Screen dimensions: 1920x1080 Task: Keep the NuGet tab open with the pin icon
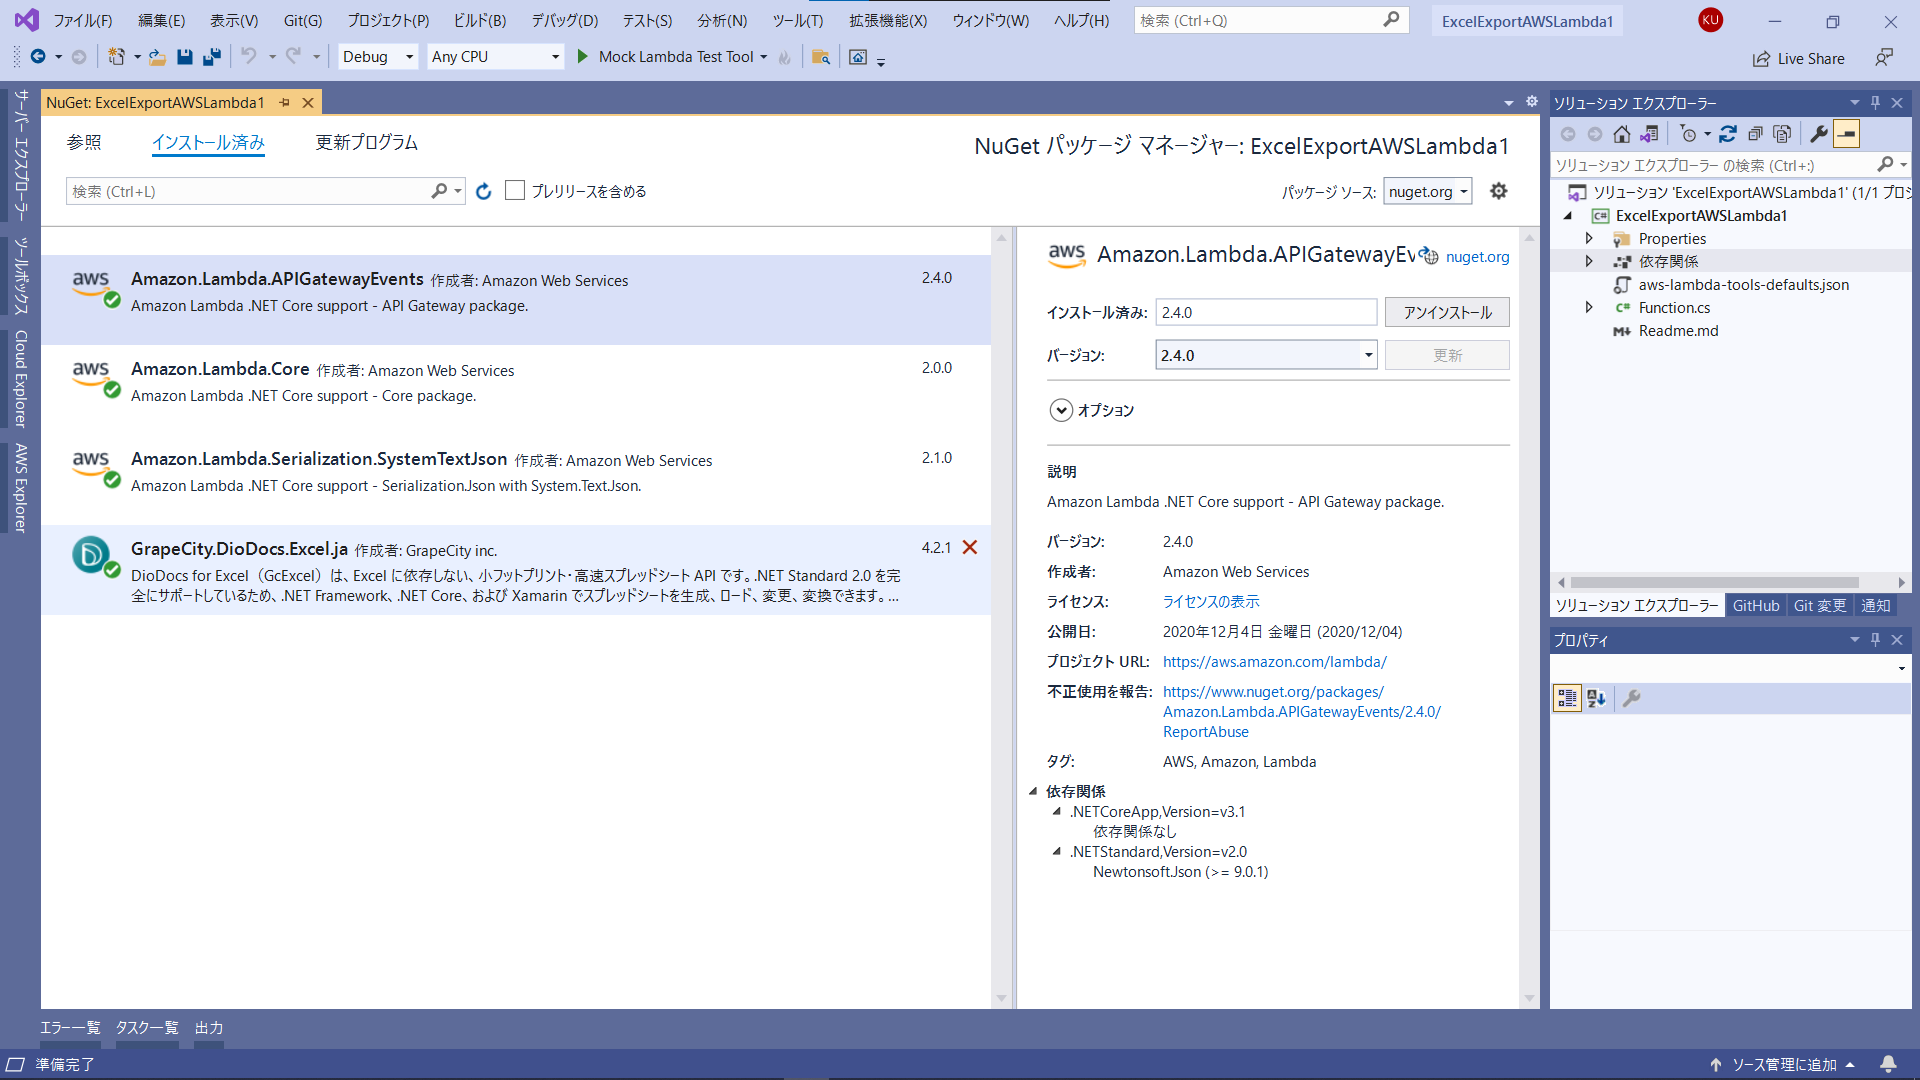tap(285, 103)
